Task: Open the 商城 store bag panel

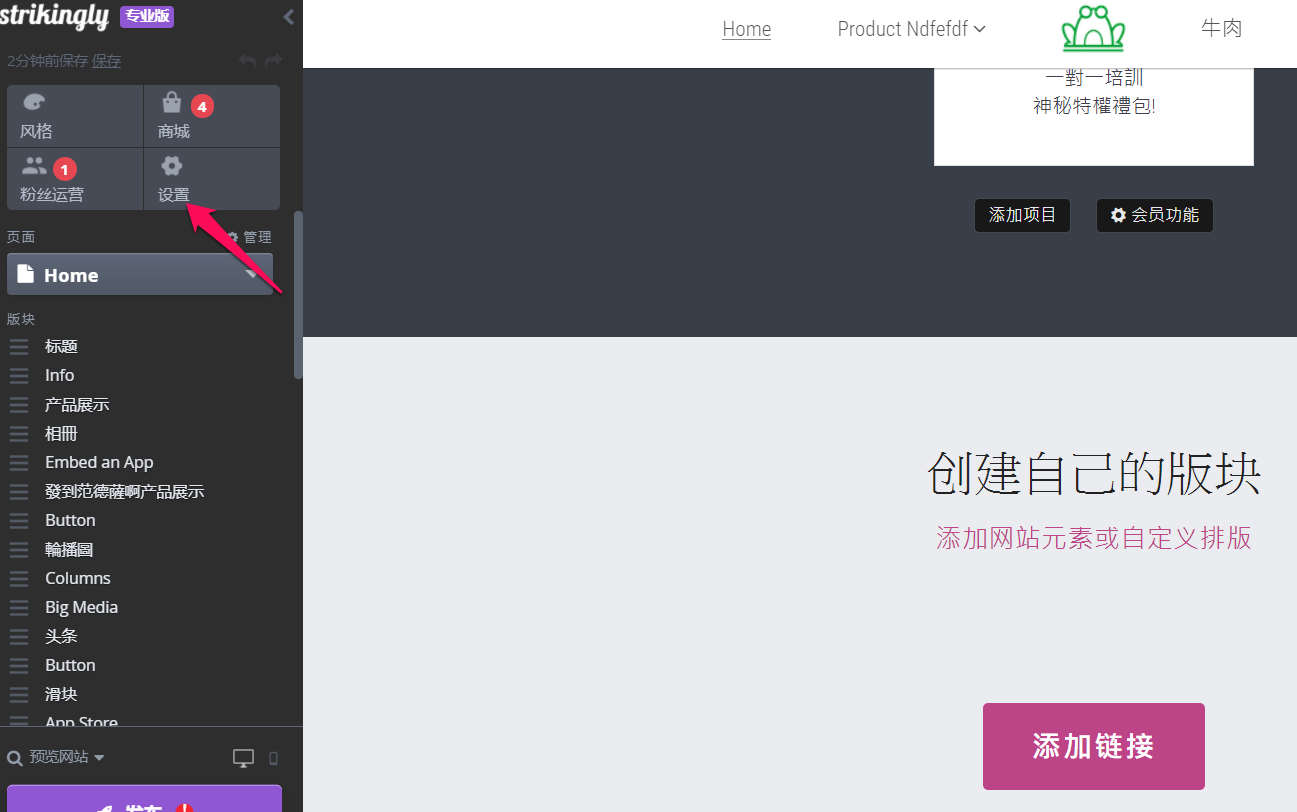Action: 212,116
